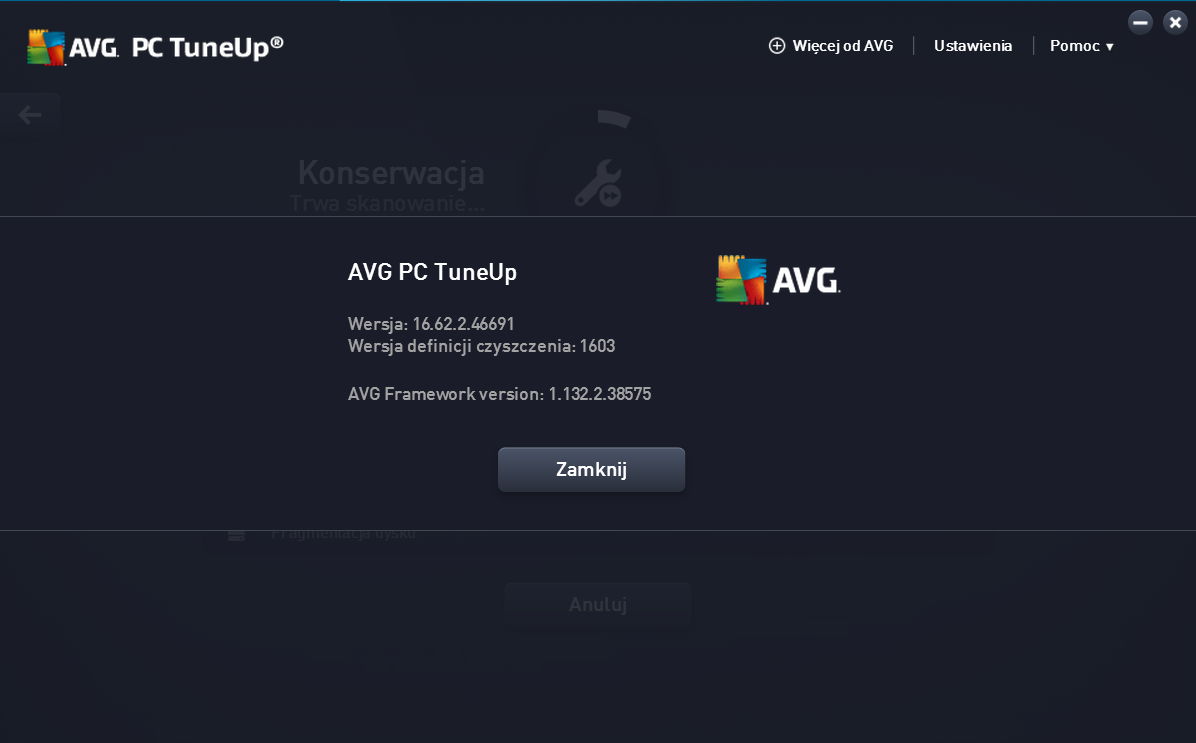
Task: Click the AVG Framework version line
Action: click(x=500, y=394)
